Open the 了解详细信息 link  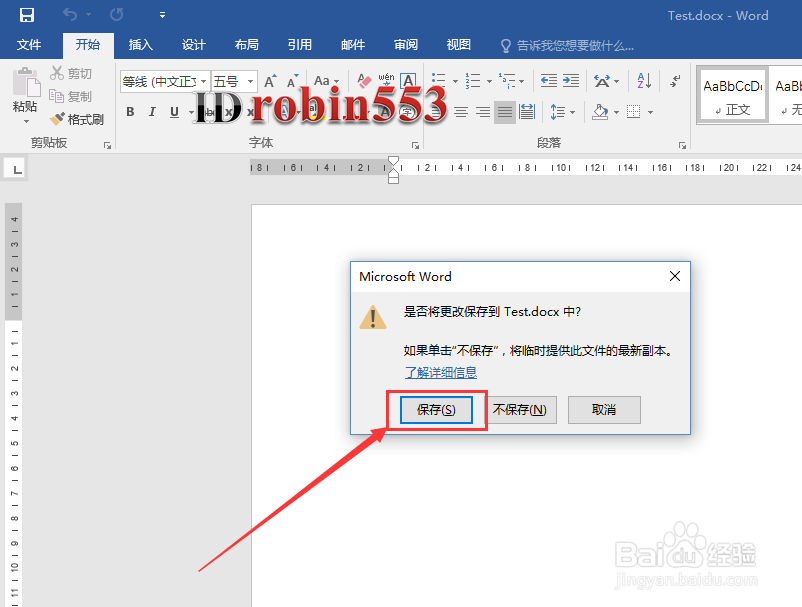pos(440,372)
